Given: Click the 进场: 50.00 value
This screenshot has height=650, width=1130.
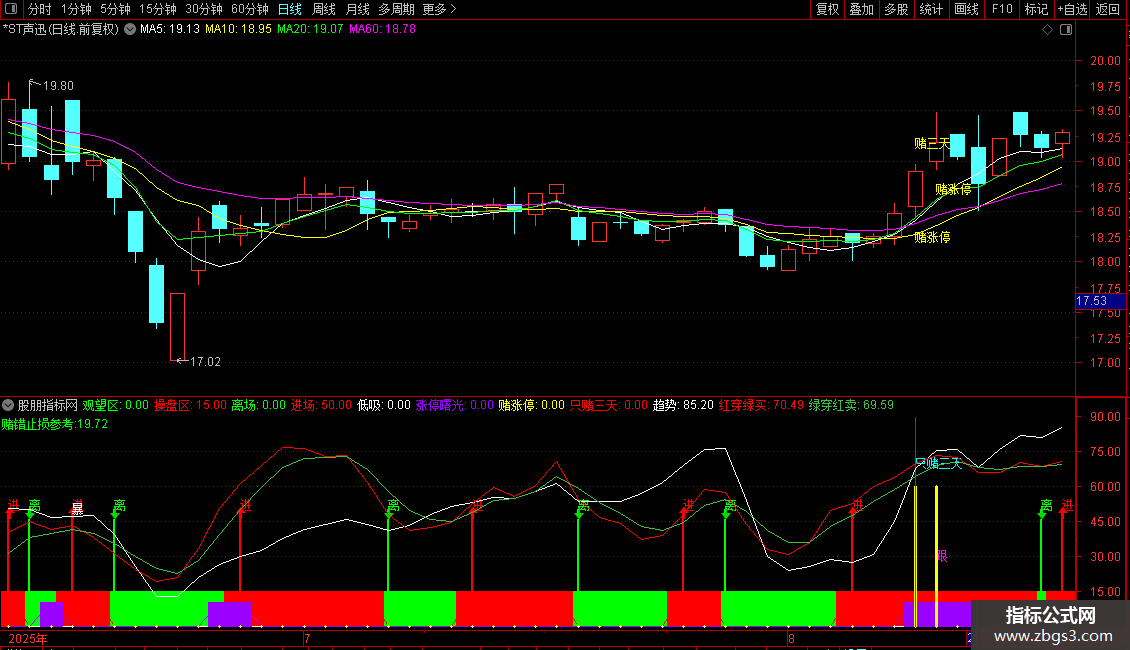Looking at the screenshot, I should [x=321, y=406].
